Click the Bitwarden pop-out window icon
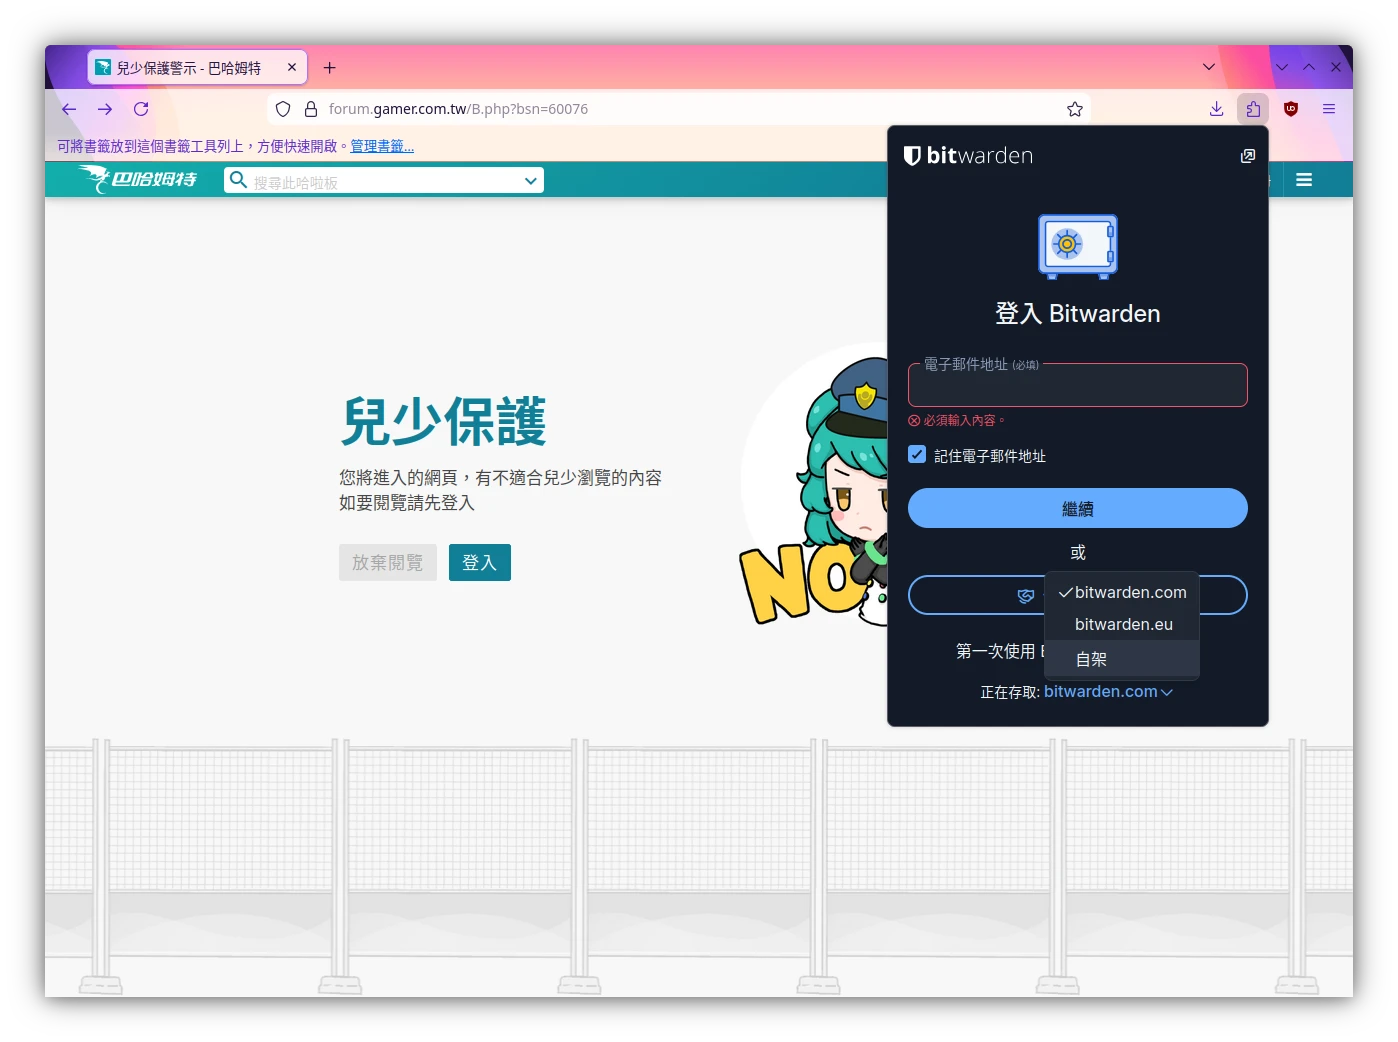The height and width of the screenshot is (1042, 1398). click(1247, 156)
